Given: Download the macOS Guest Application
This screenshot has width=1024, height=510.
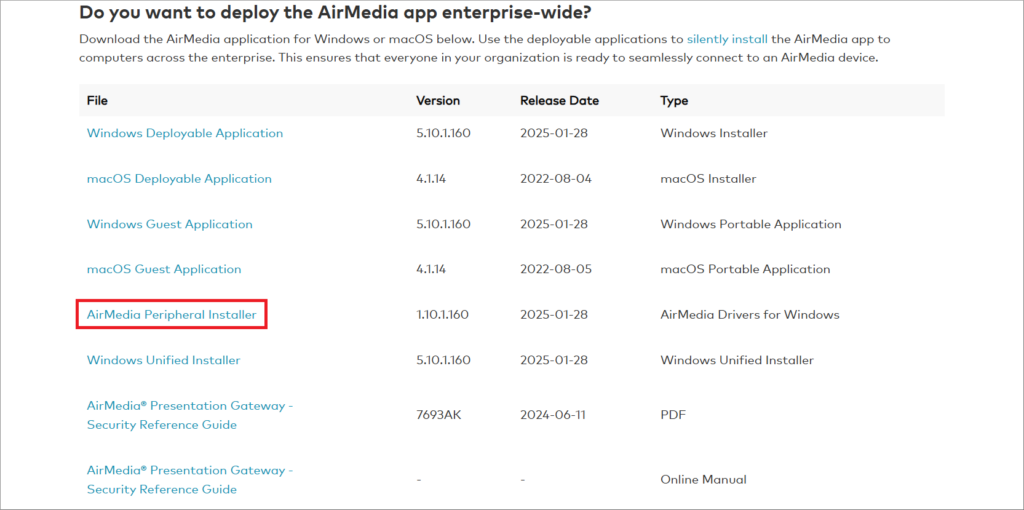Looking at the screenshot, I should click(x=164, y=269).
